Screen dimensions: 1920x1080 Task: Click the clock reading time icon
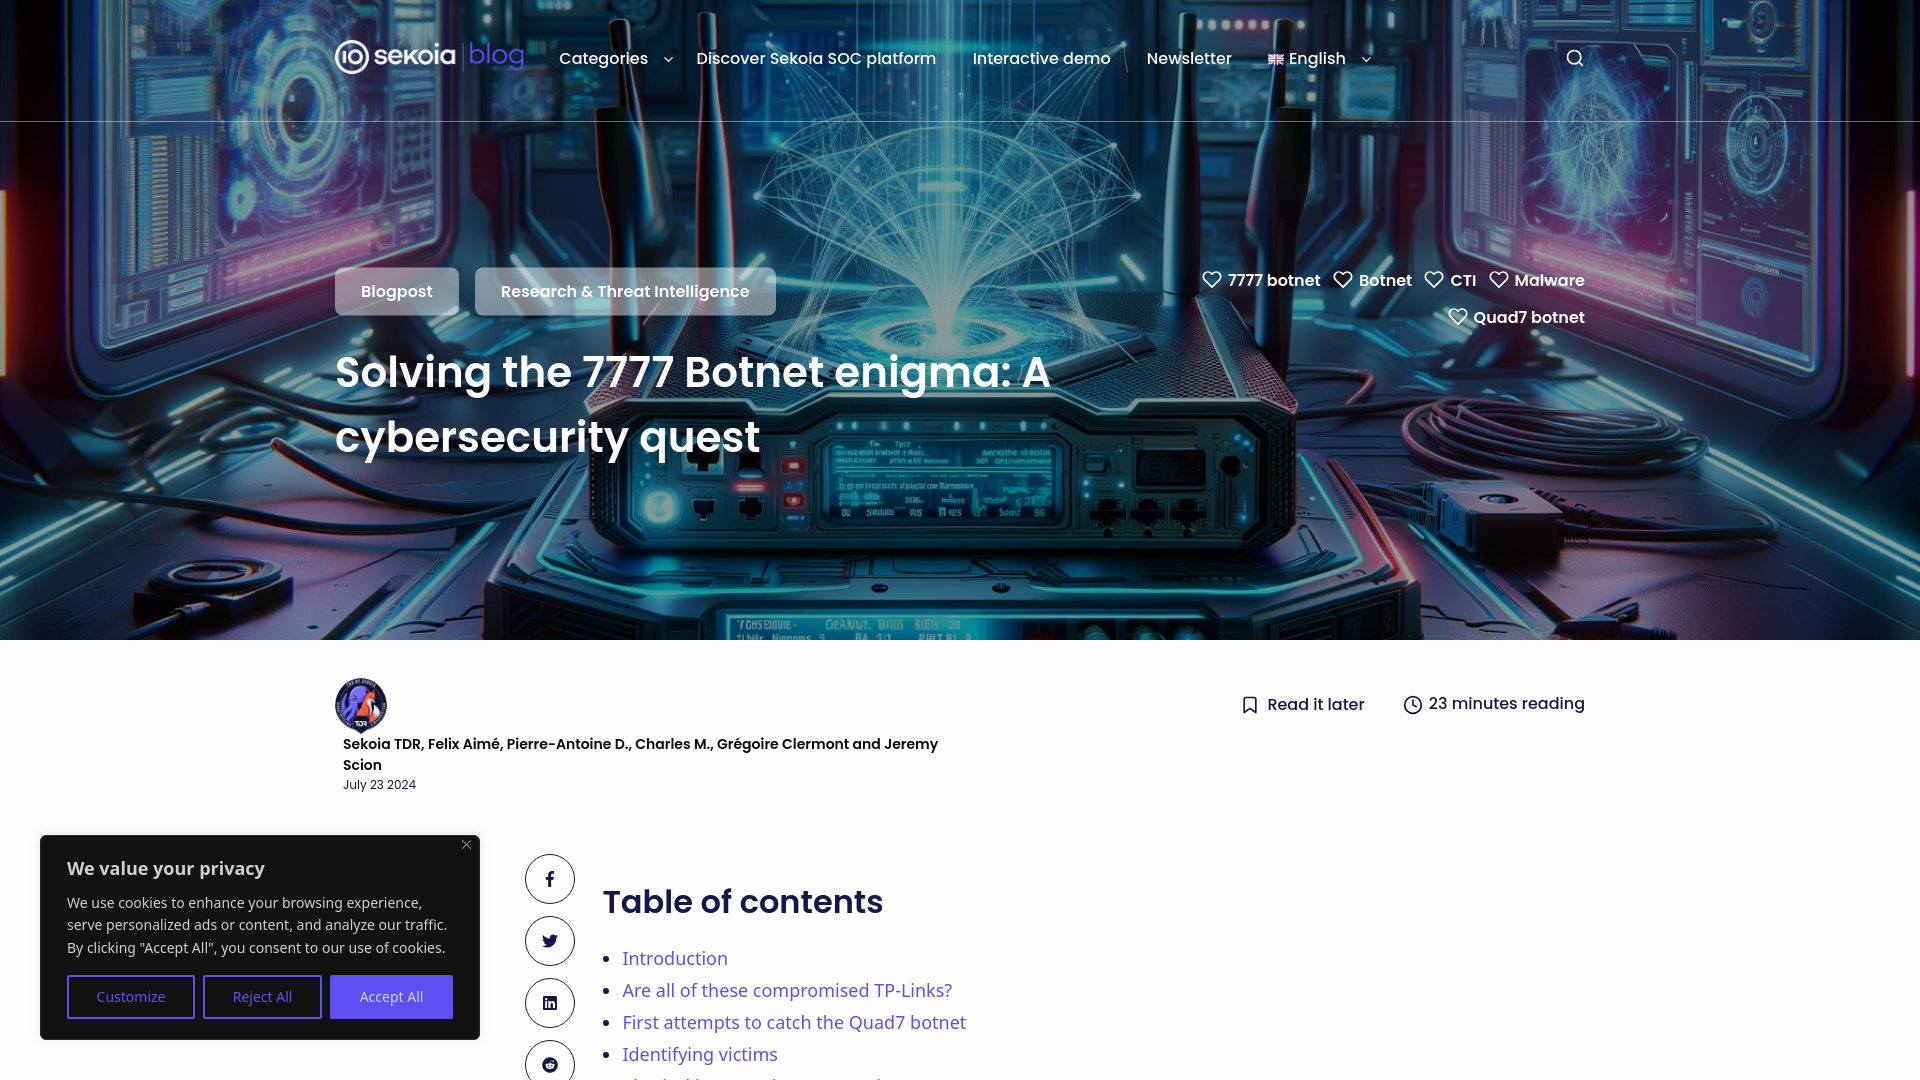point(1412,704)
